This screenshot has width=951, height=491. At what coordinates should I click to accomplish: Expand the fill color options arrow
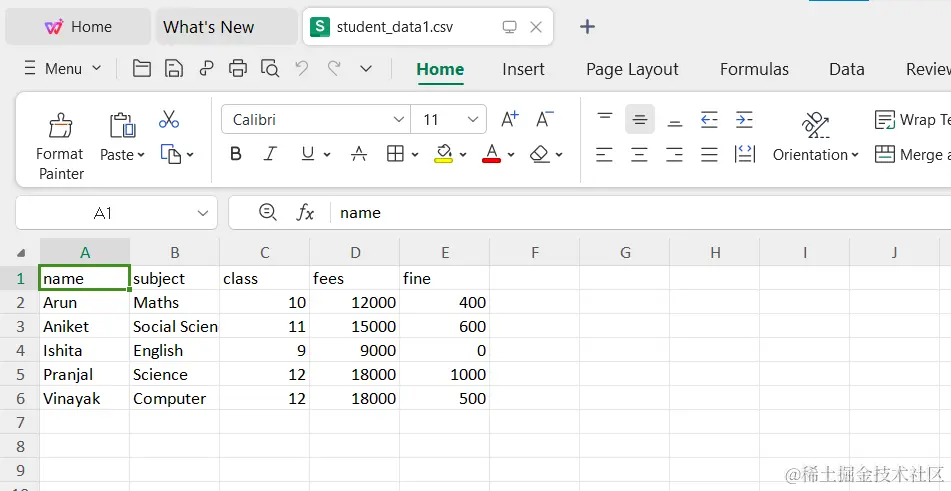pyautogui.click(x=463, y=155)
